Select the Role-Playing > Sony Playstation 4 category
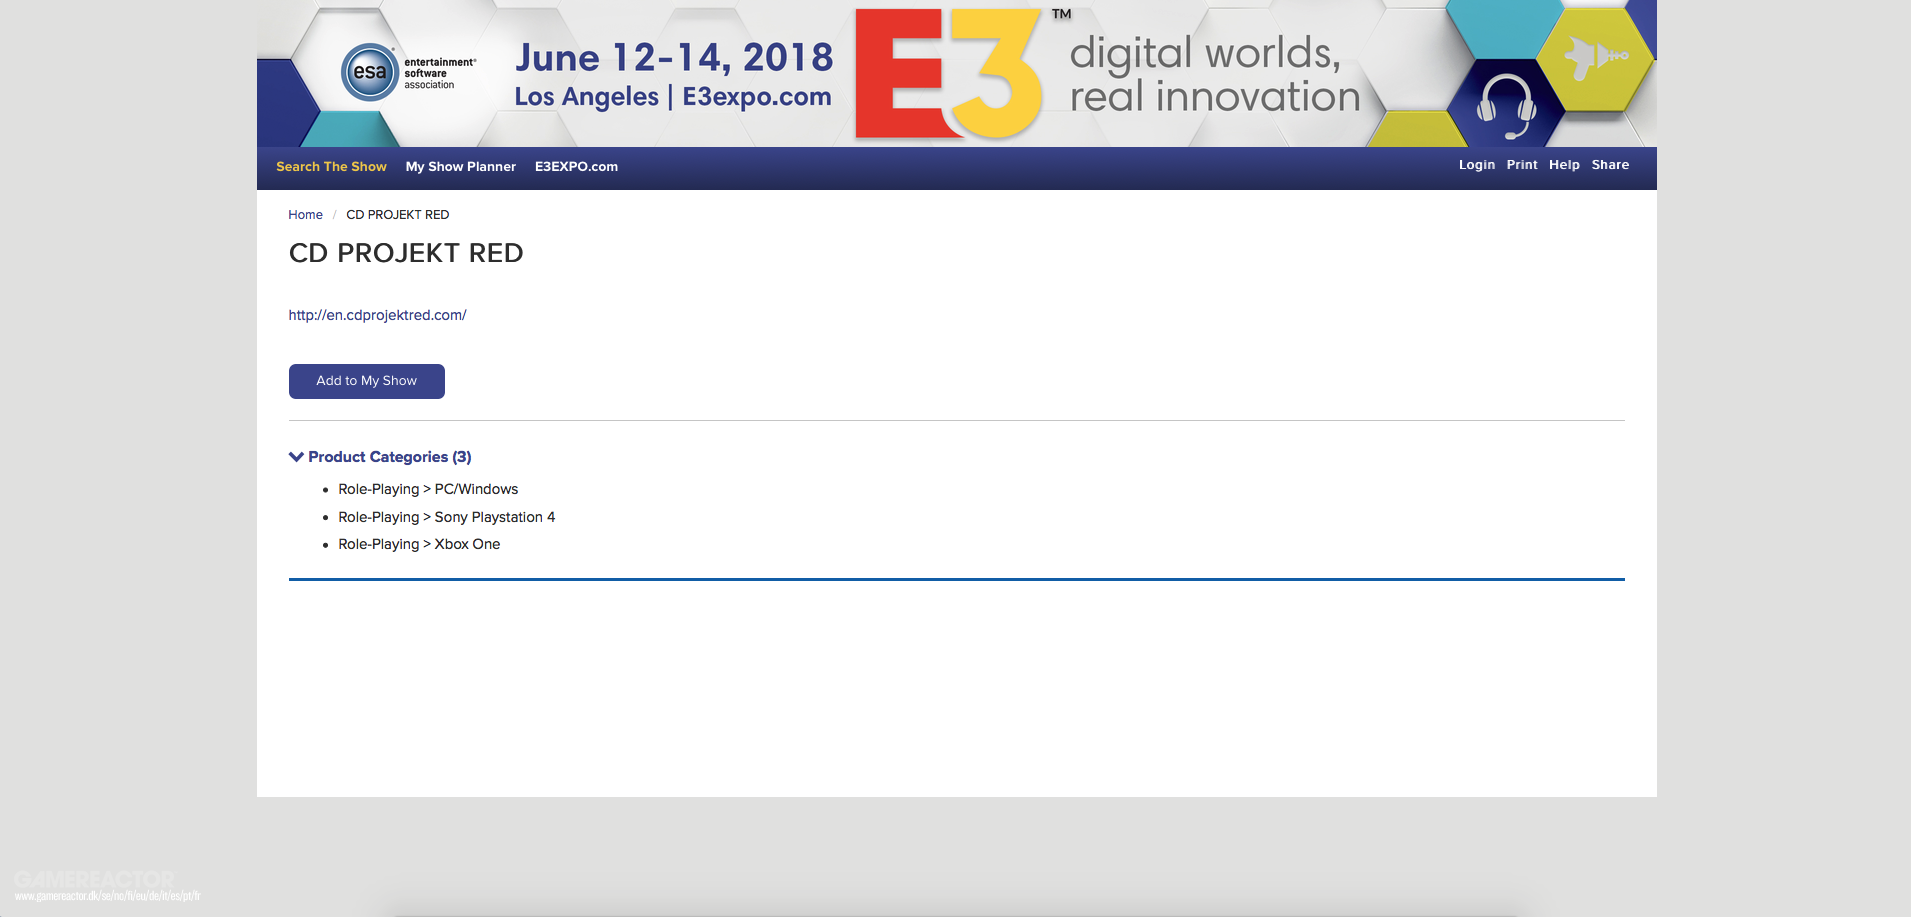The width and height of the screenshot is (1911, 917). (446, 517)
